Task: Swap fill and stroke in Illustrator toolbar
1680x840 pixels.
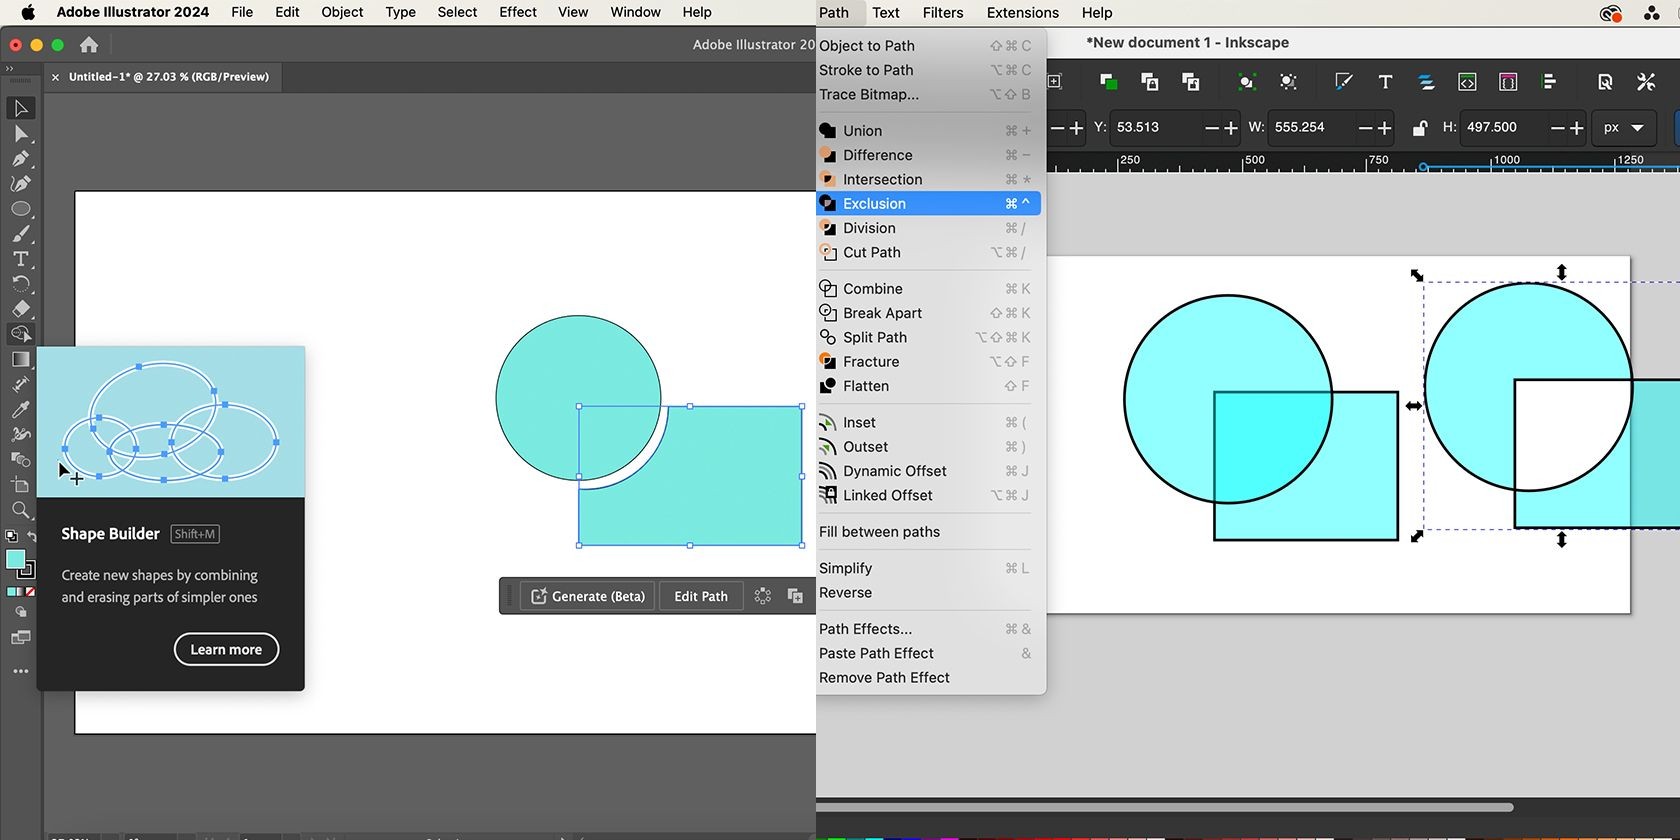Action: pyautogui.click(x=31, y=537)
